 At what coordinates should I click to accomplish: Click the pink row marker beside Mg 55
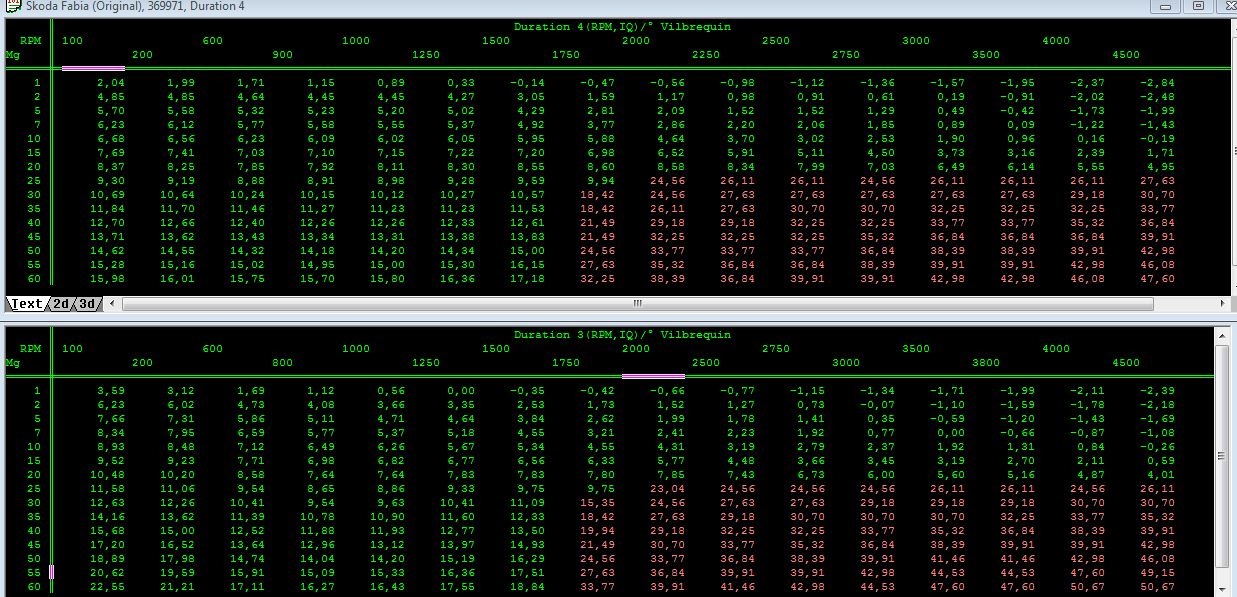pyautogui.click(x=50, y=573)
